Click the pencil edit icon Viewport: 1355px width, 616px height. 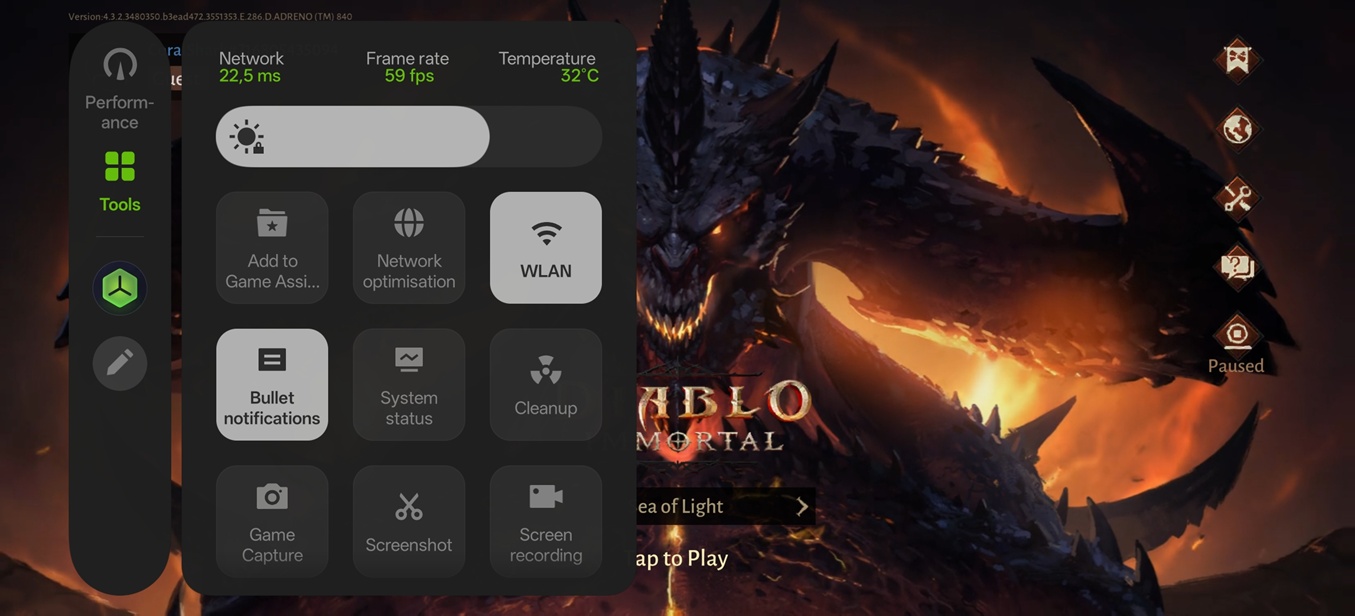120,363
